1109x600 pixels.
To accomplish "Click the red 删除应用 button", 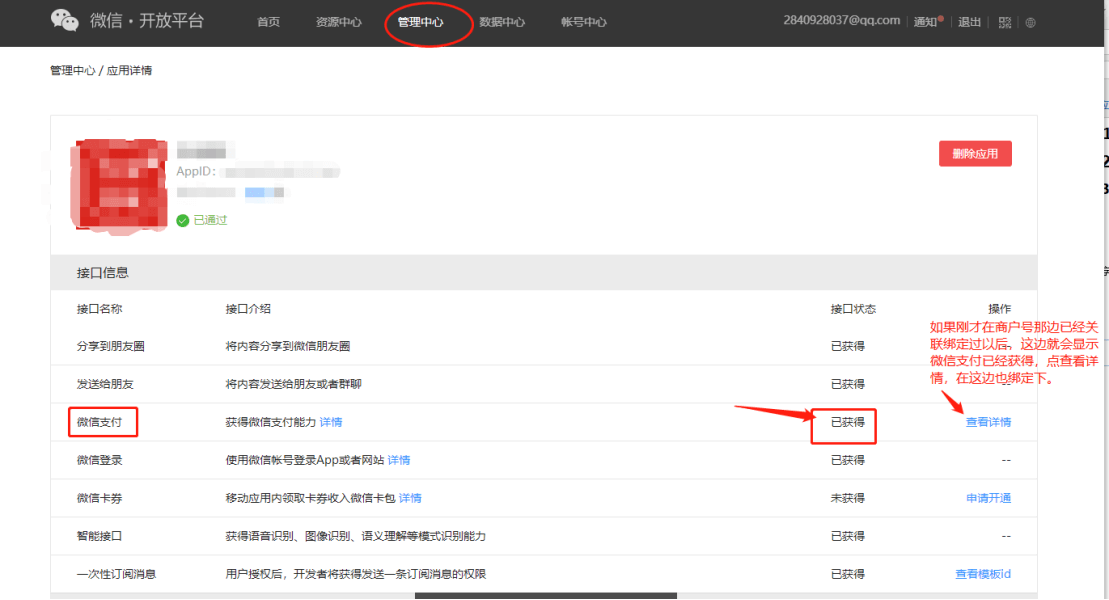I will (975, 154).
